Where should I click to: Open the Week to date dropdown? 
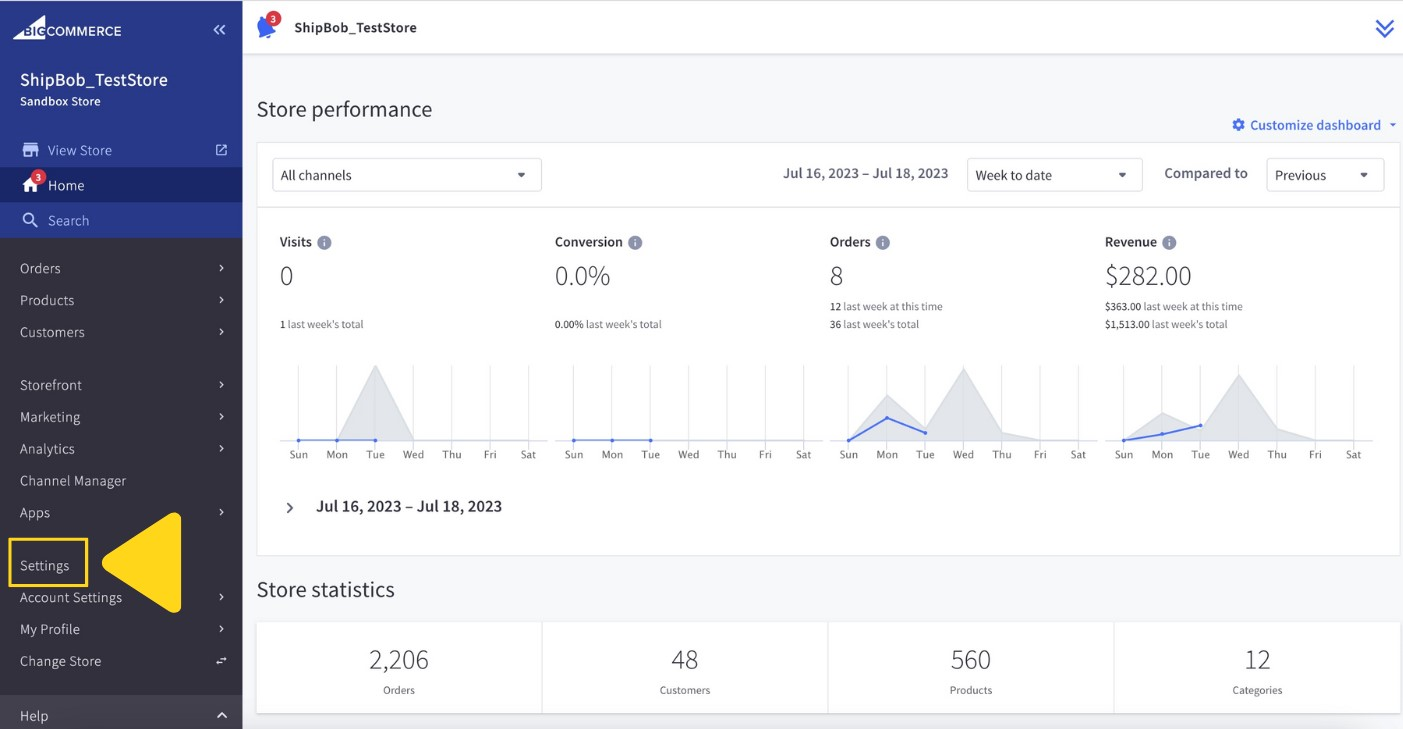[x=1053, y=174]
